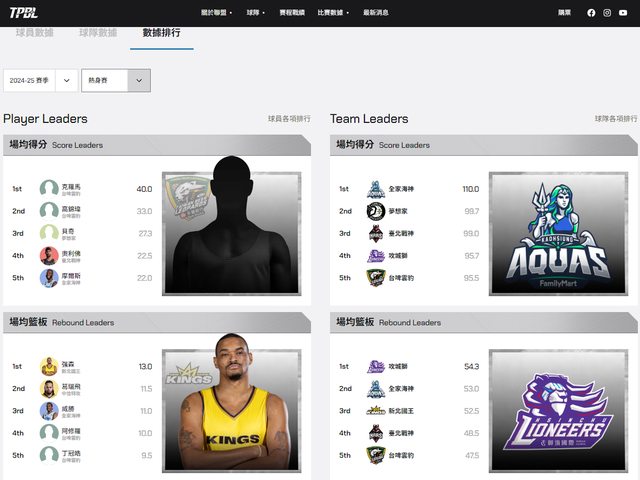Open the TPBL Instagram page icon

[607, 13]
